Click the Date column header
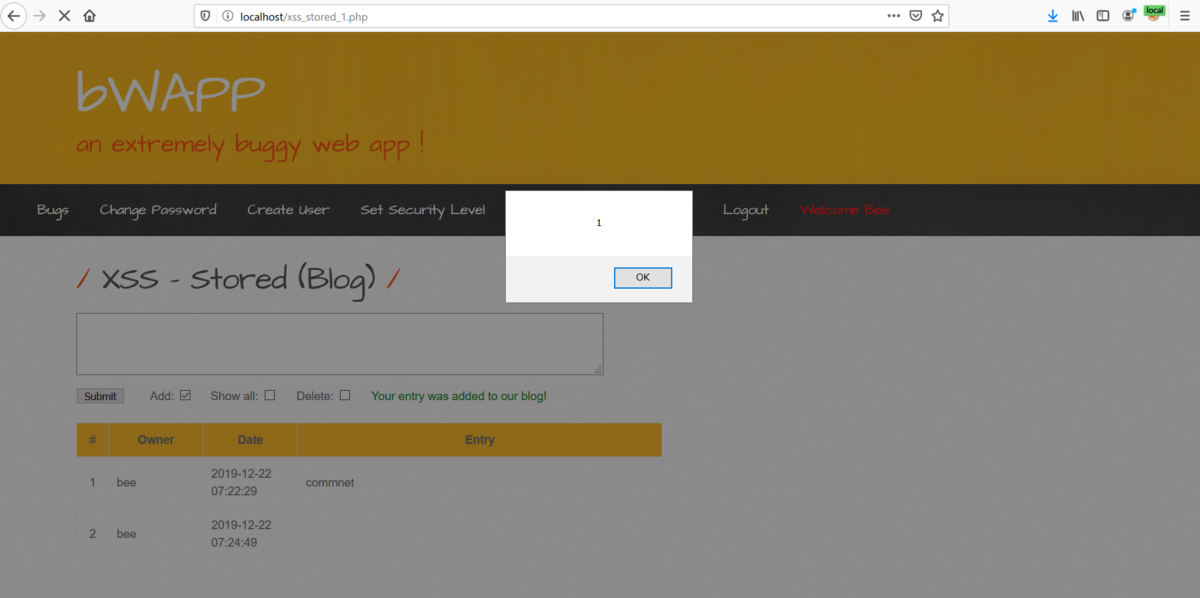Image resolution: width=1200 pixels, height=598 pixels. [250, 440]
